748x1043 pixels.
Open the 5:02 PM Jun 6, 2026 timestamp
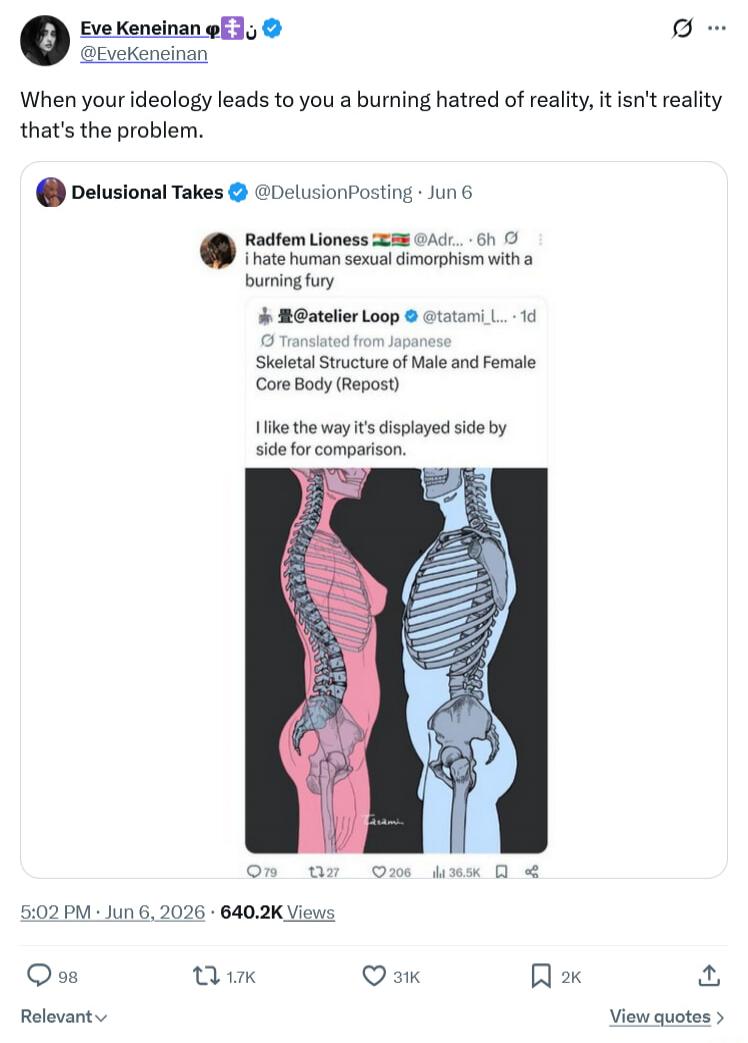pos(112,911)
